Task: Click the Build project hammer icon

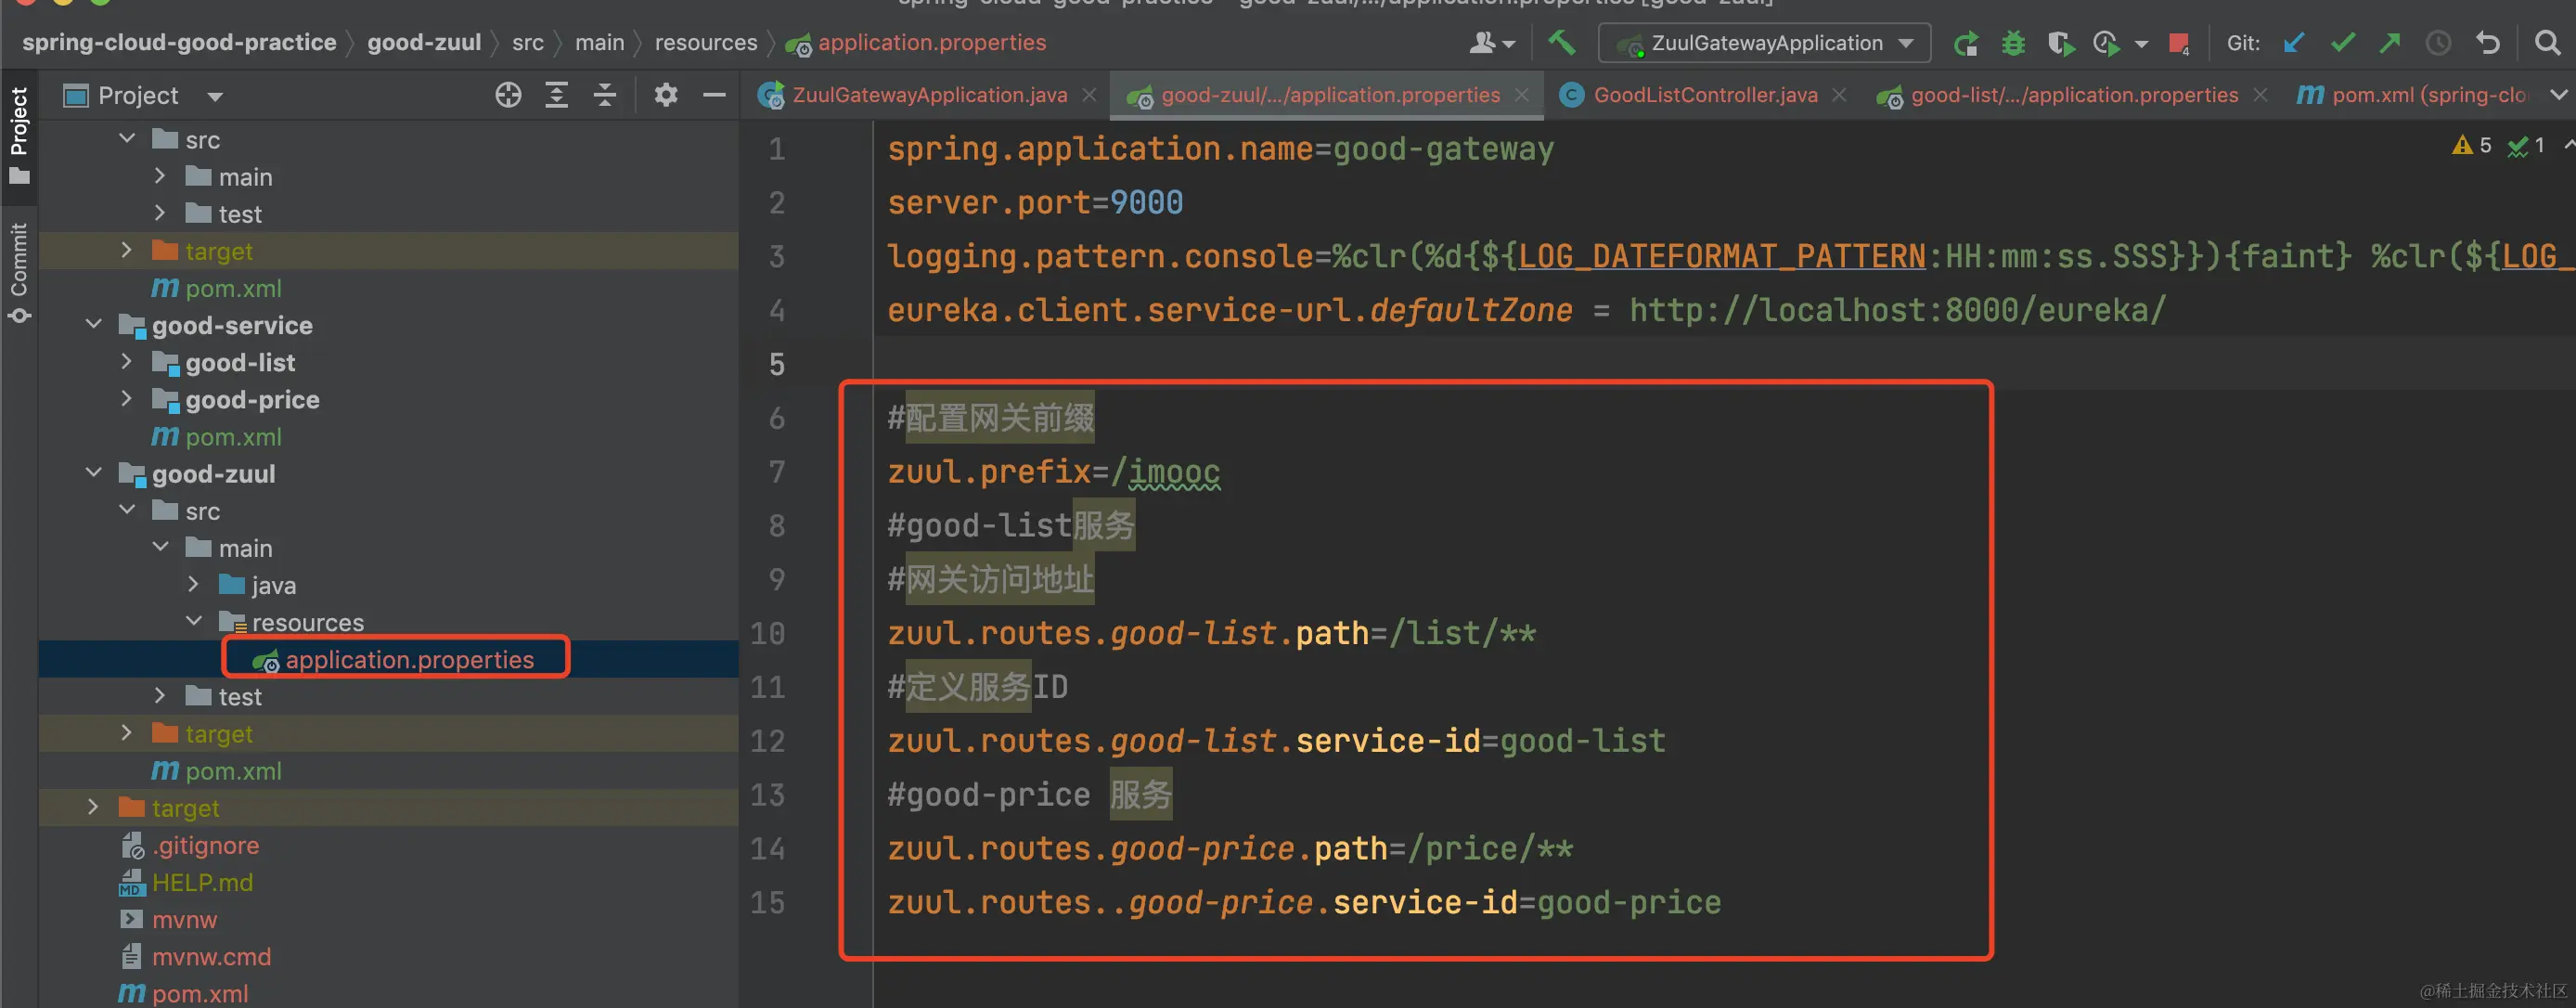Action: tap(1561, 43)
